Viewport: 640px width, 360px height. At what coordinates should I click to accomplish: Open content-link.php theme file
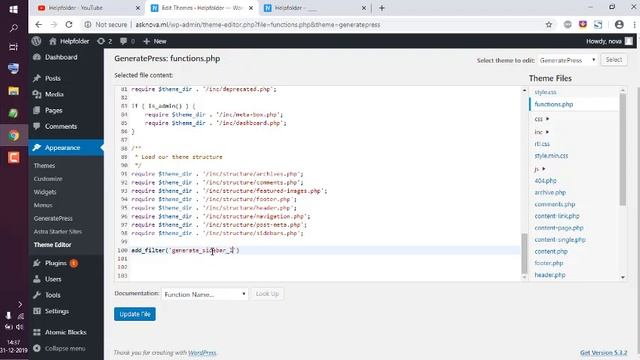[557, 216]
